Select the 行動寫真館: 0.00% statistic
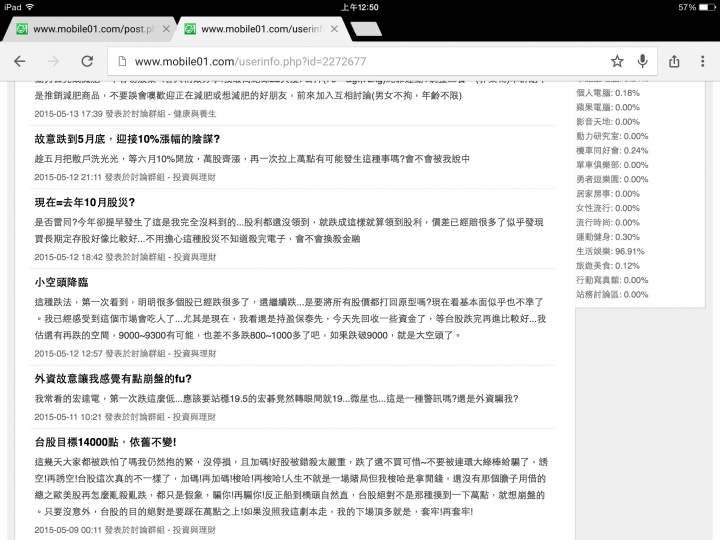This screenshot has width=720, height=540. [x=612, y=280]
